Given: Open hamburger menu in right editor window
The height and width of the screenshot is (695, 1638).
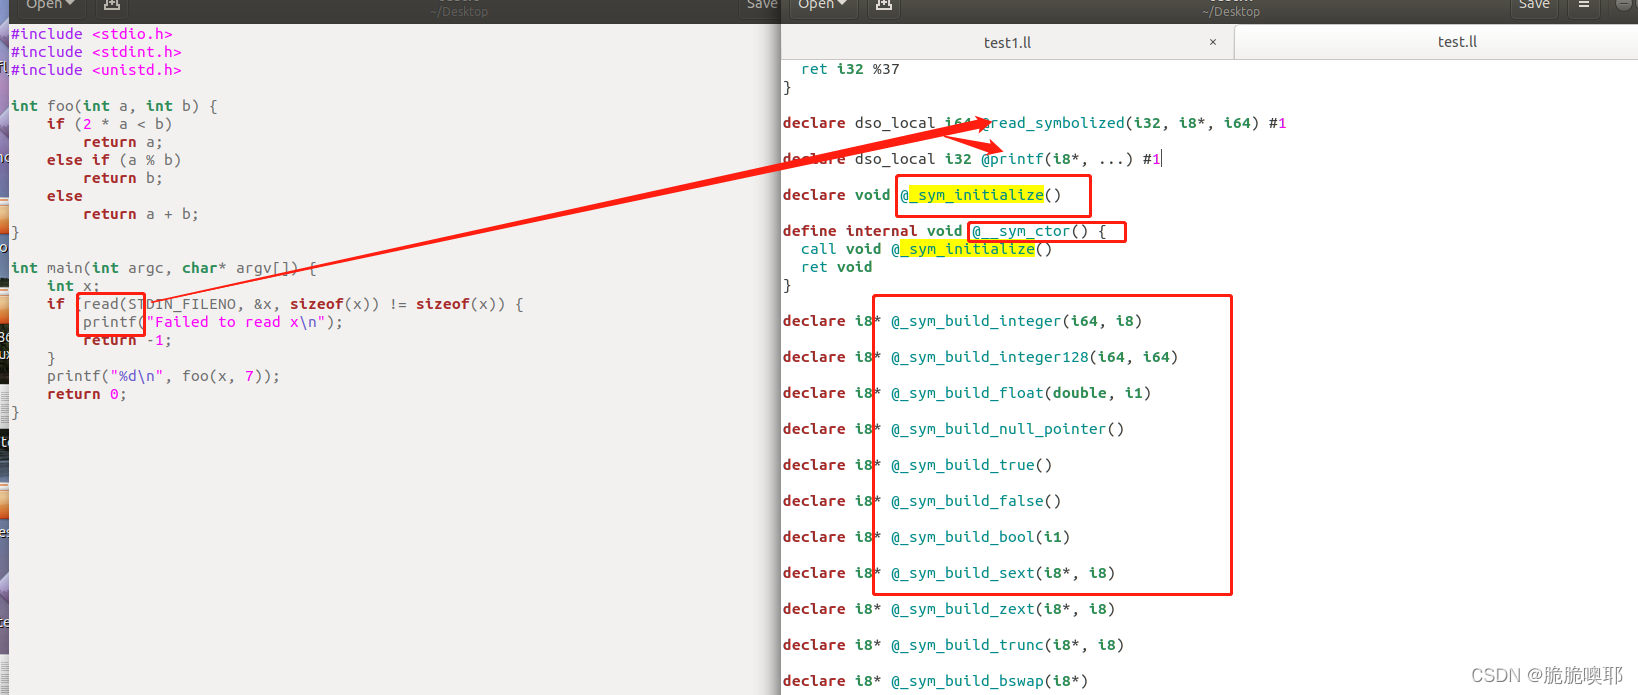Looking at the screenshot, I should tap(1584, 5).
